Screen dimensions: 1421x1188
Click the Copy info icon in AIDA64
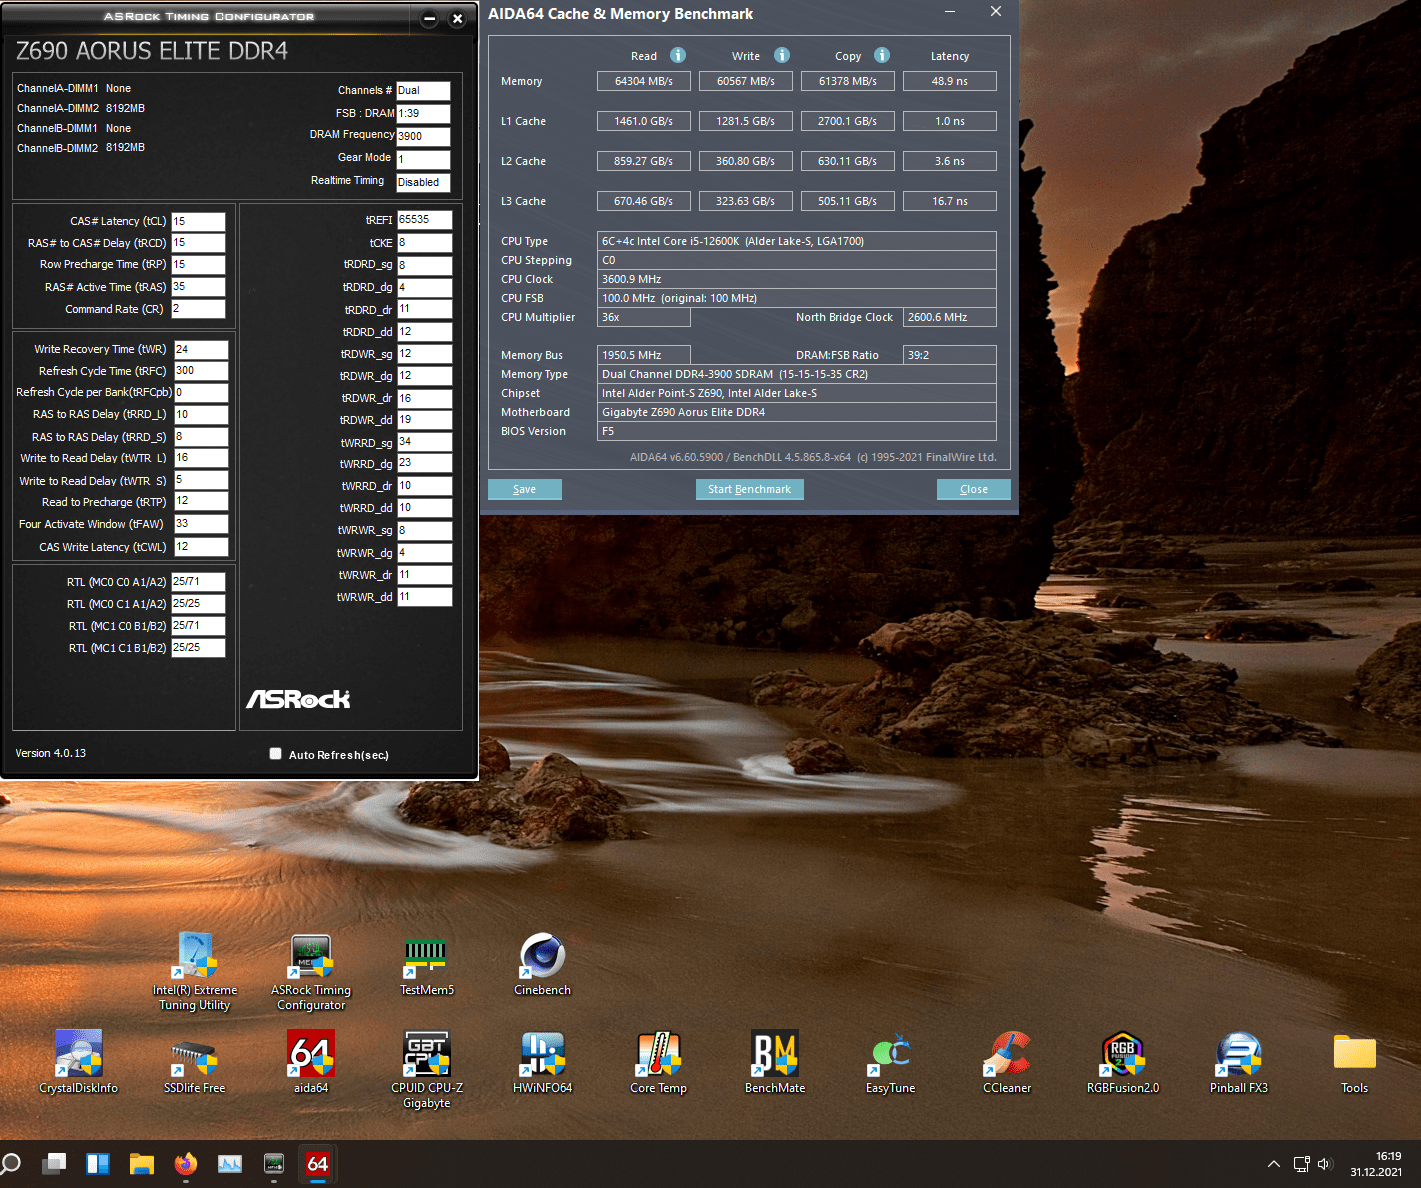[882, 55]
